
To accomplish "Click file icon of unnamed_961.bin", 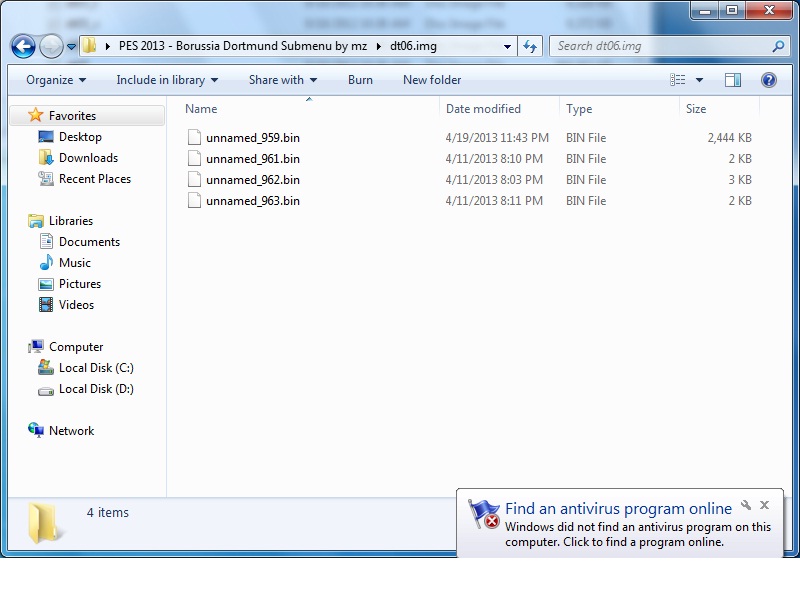I will click(x=194, y=158).
